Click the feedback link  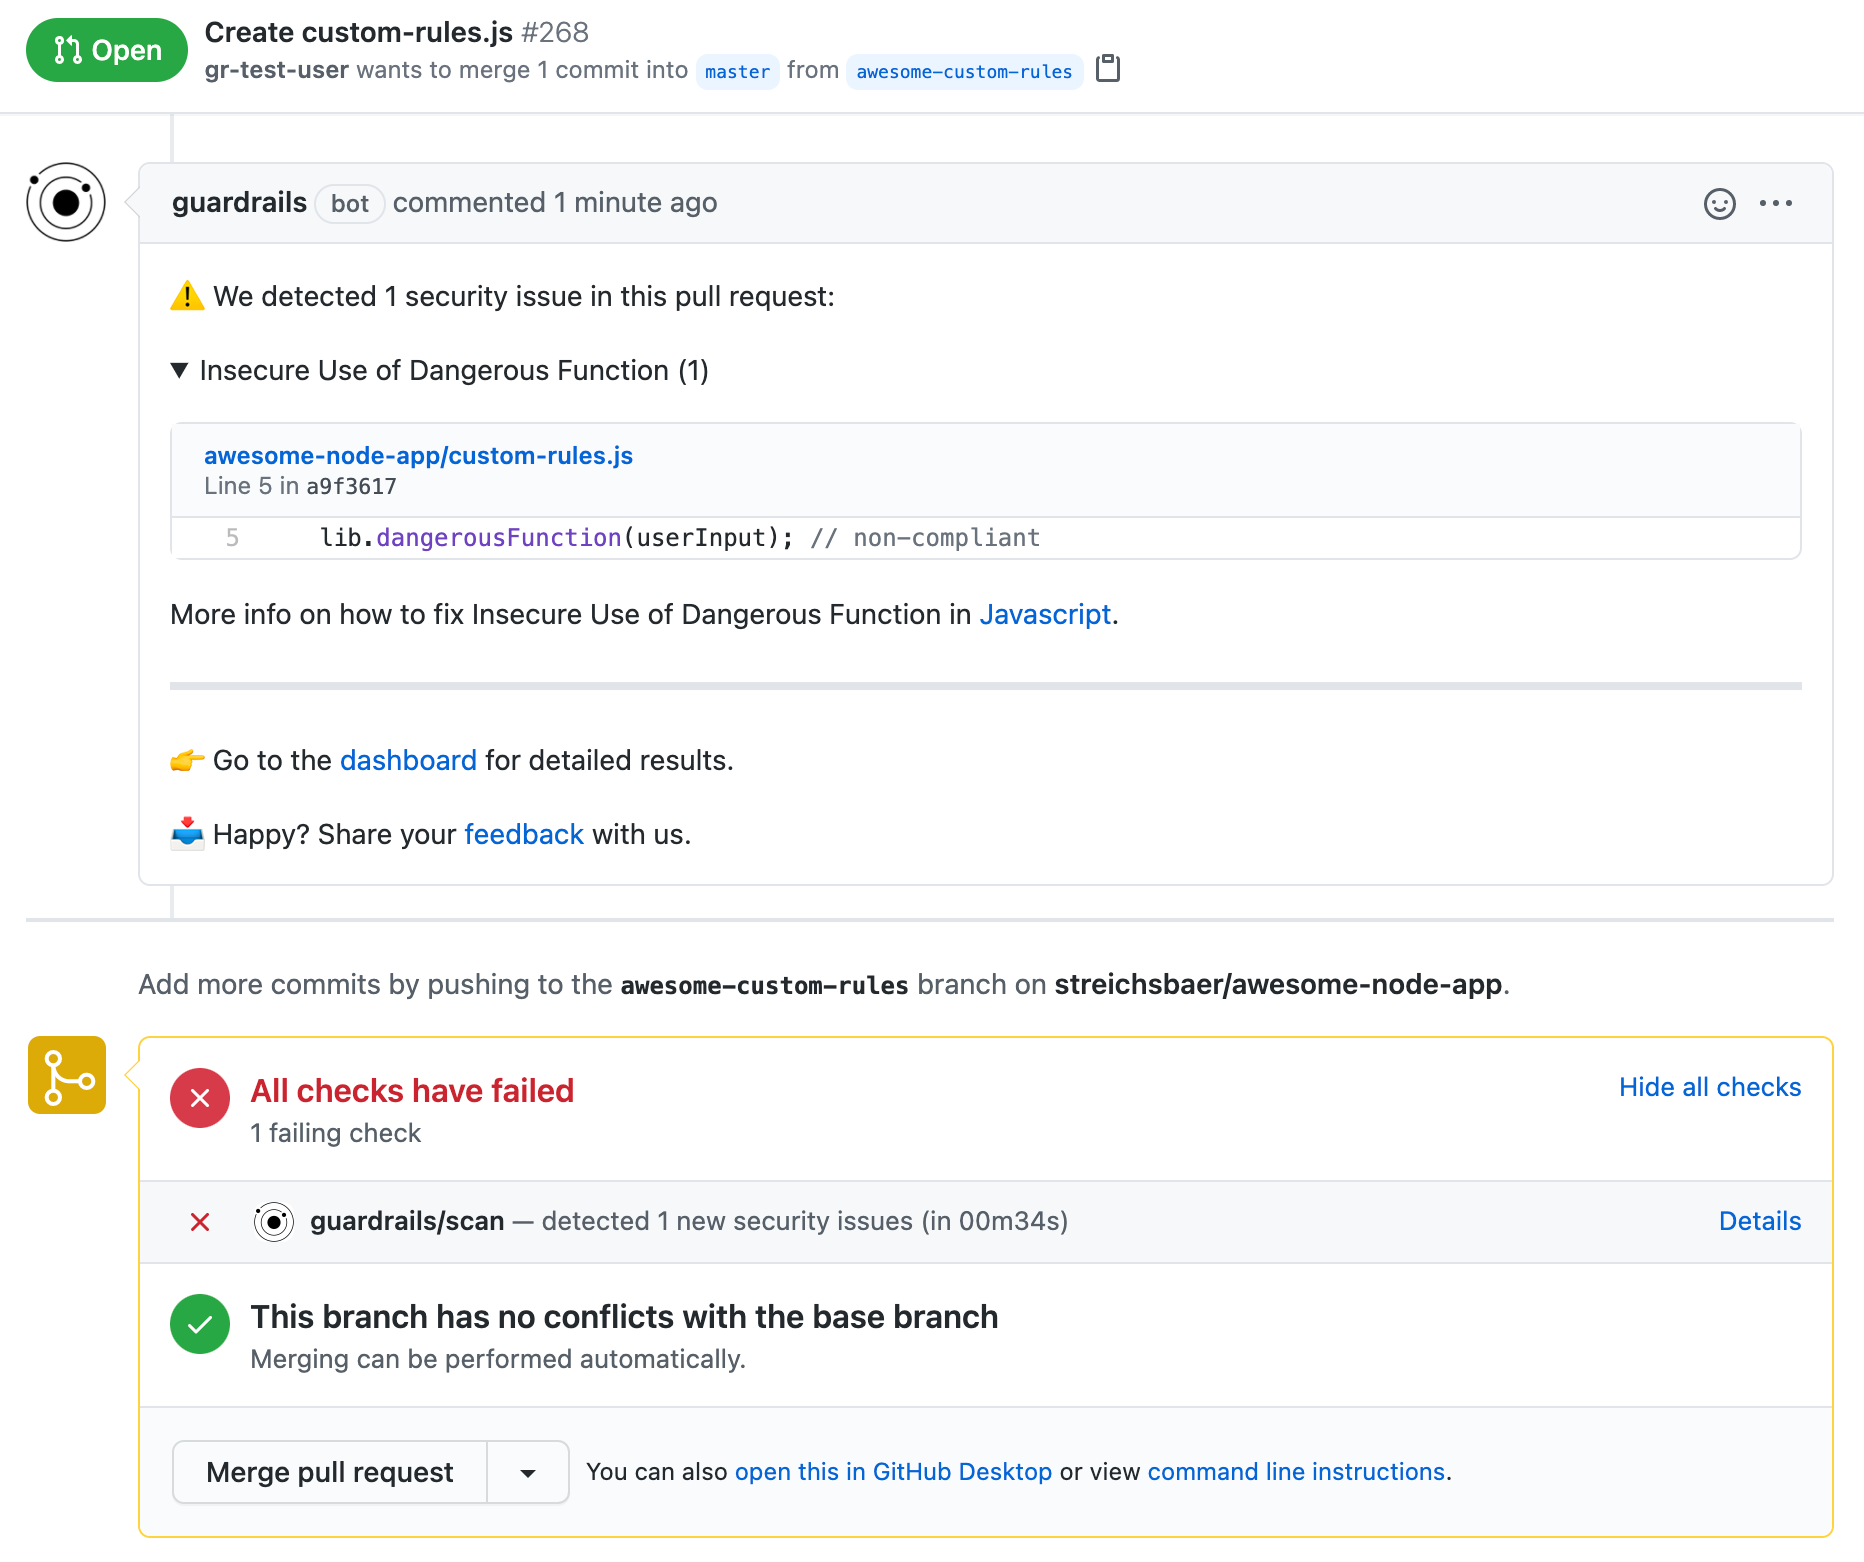(x=524, y=835)
